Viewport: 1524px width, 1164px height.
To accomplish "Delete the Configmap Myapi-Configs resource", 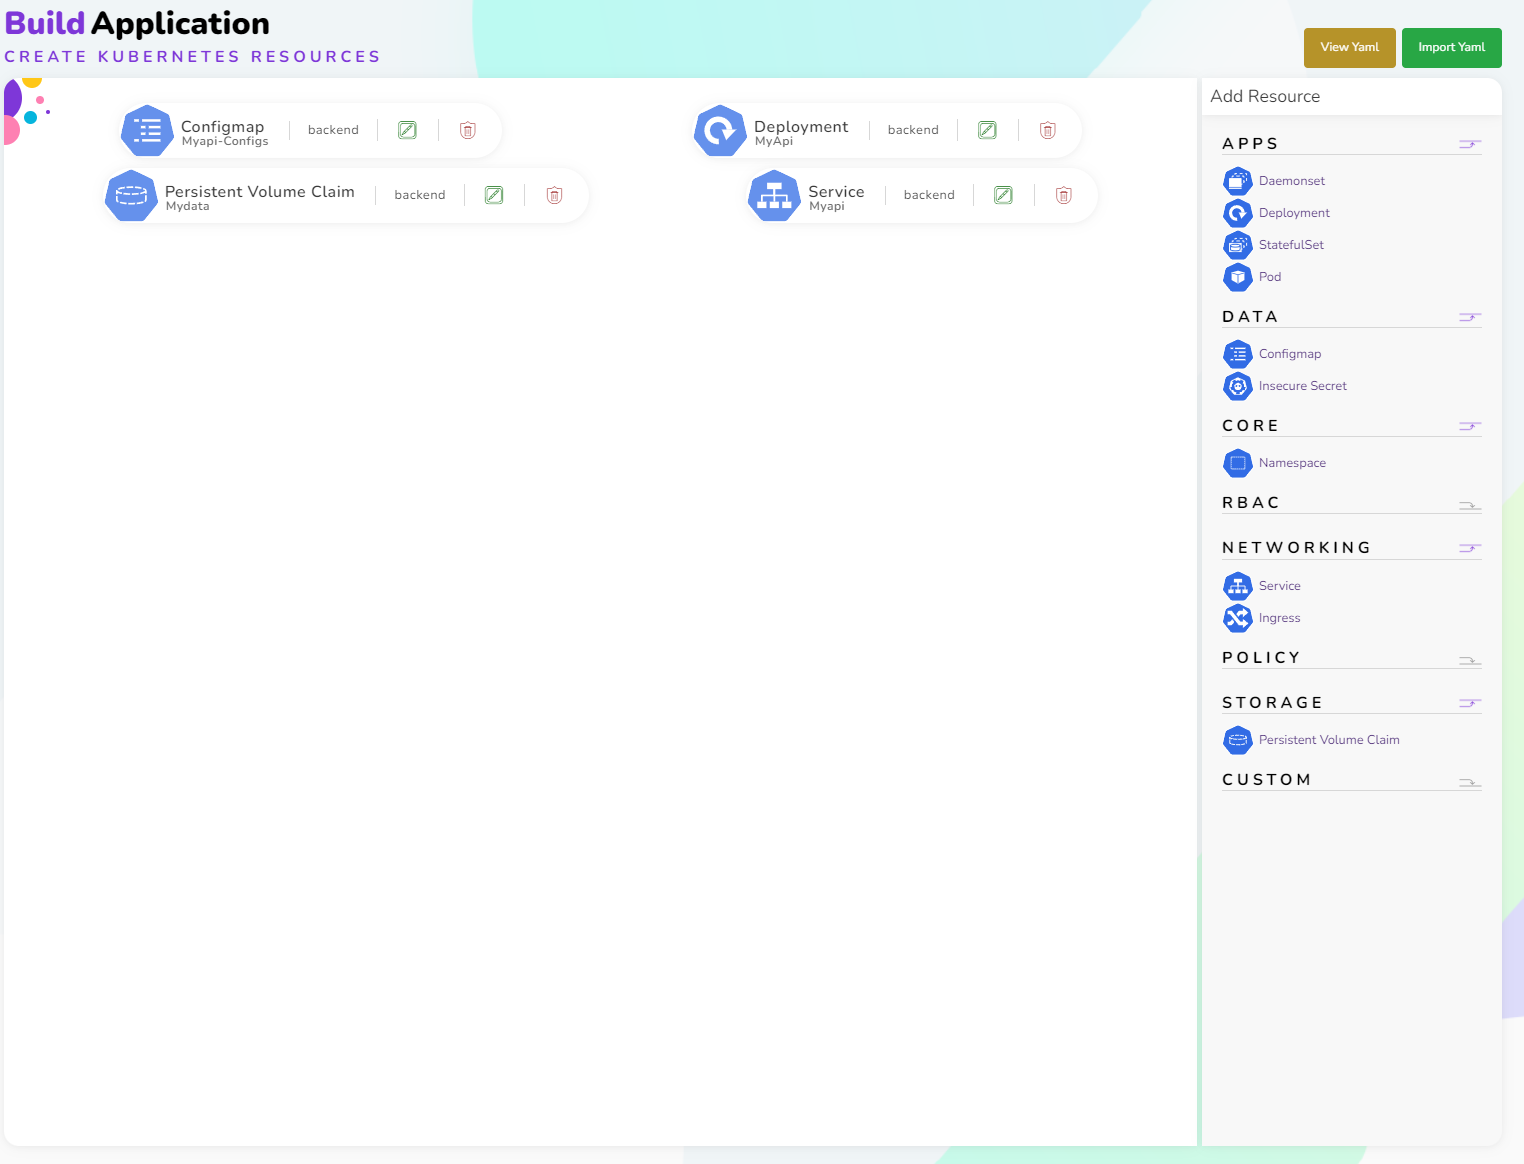I will [467, 130].
